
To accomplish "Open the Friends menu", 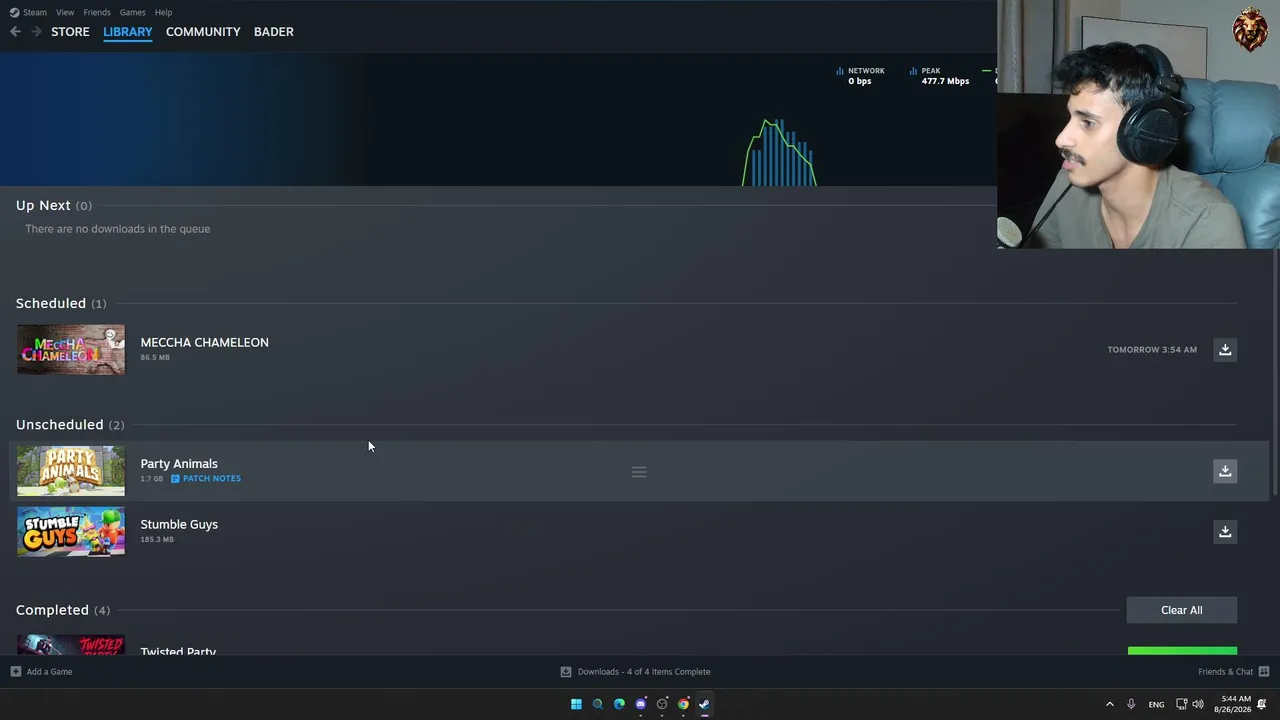I will [x=97, y=12].
